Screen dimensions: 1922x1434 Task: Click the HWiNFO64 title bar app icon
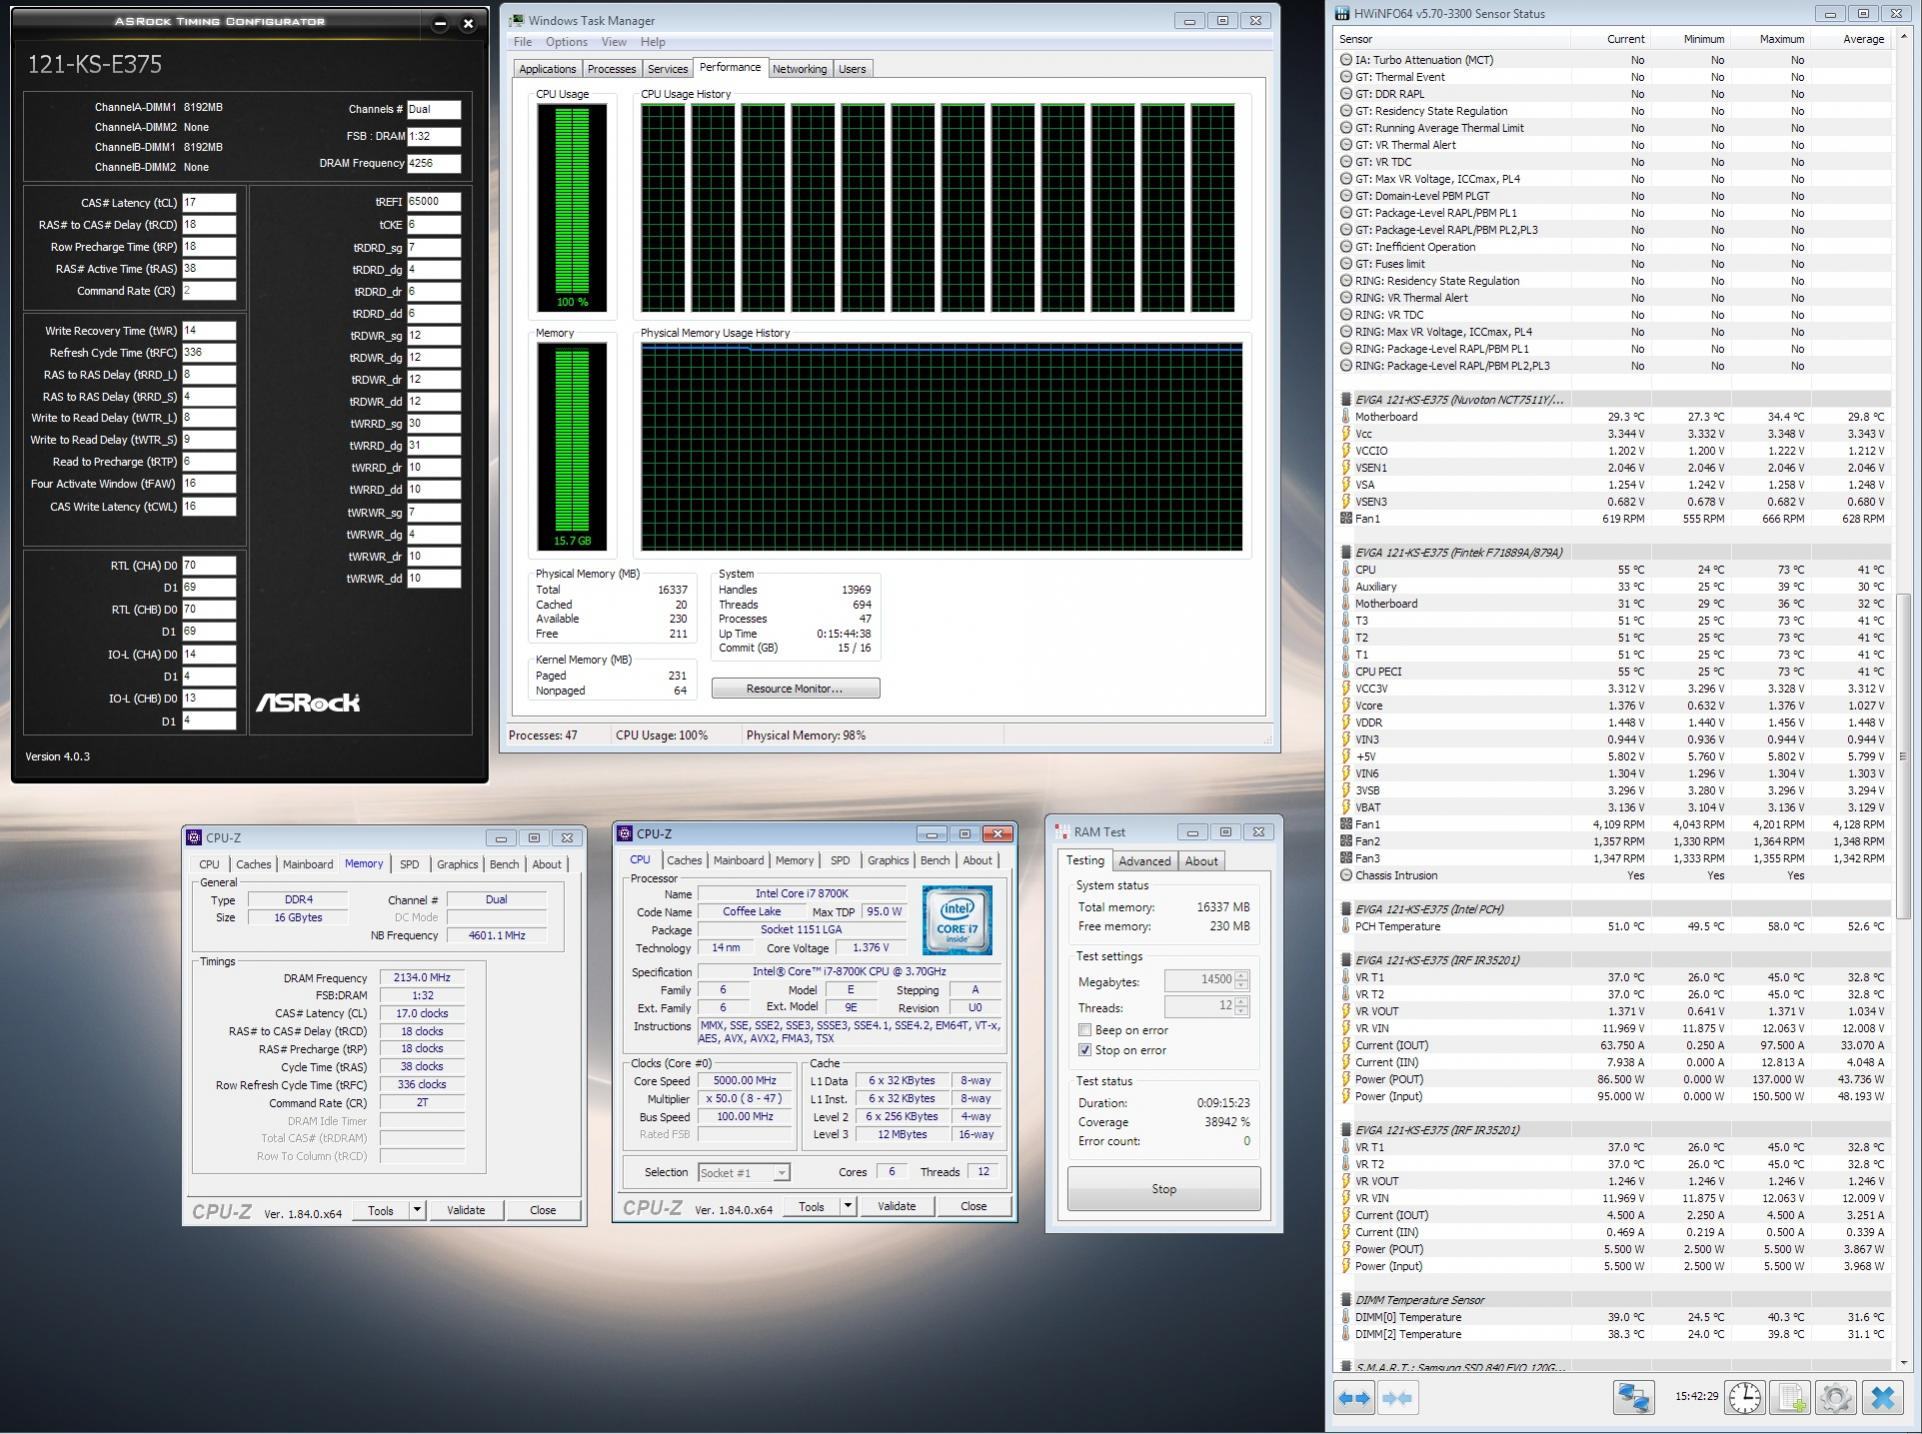click(1343, 14)
